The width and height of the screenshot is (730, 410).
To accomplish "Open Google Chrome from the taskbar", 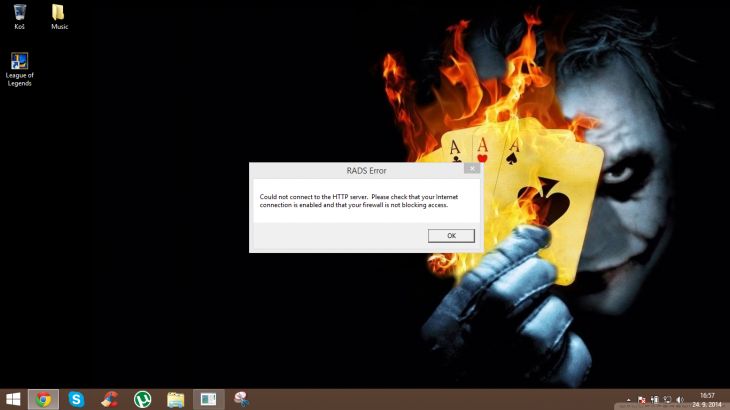I will pyautogui.click(x=43, y=399).
